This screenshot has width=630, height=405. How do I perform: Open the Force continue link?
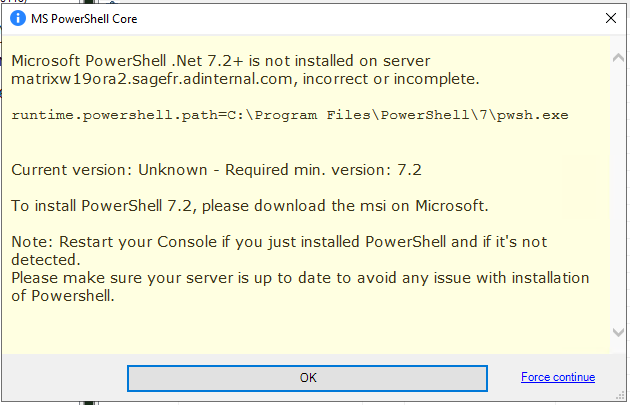[558, 377]
